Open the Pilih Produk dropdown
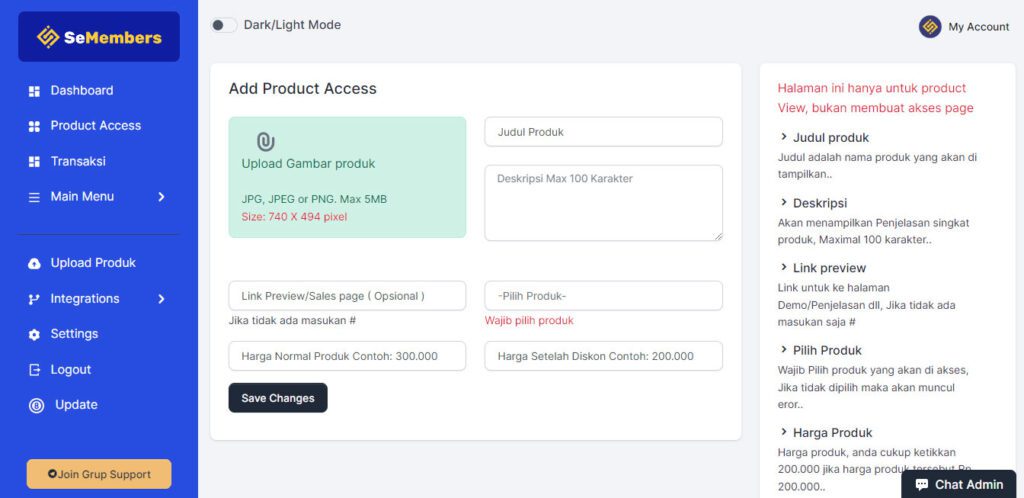The height and width of the screenshot is (498, 1024). (603, 296)
